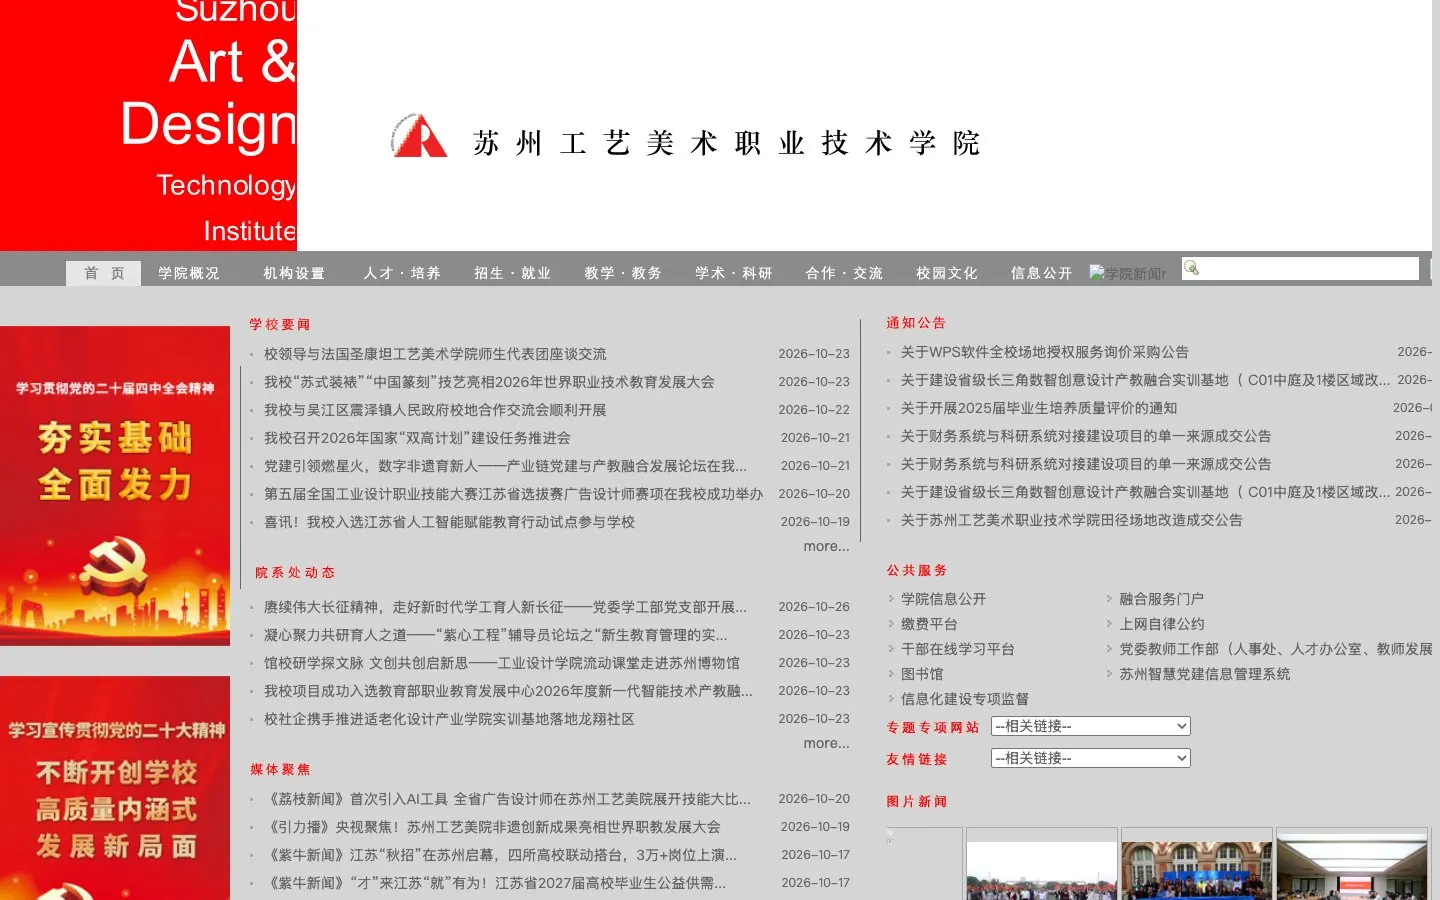Open news on 吴江区震泽镇 cooperation meeting
The image size is (1440, 900).
[435, 410]
